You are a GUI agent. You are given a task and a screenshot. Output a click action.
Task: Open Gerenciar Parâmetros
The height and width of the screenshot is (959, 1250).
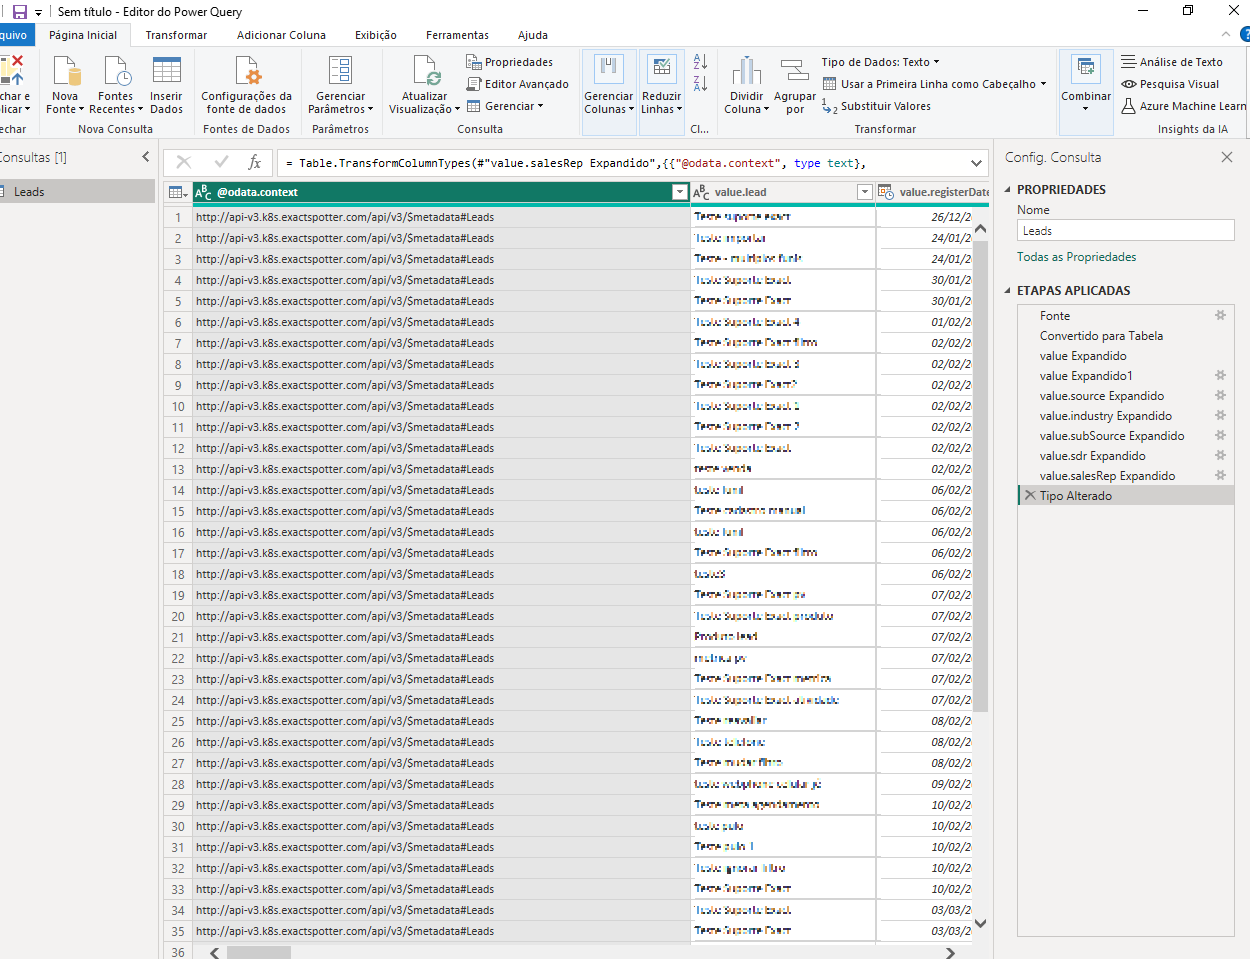(340, 86)
